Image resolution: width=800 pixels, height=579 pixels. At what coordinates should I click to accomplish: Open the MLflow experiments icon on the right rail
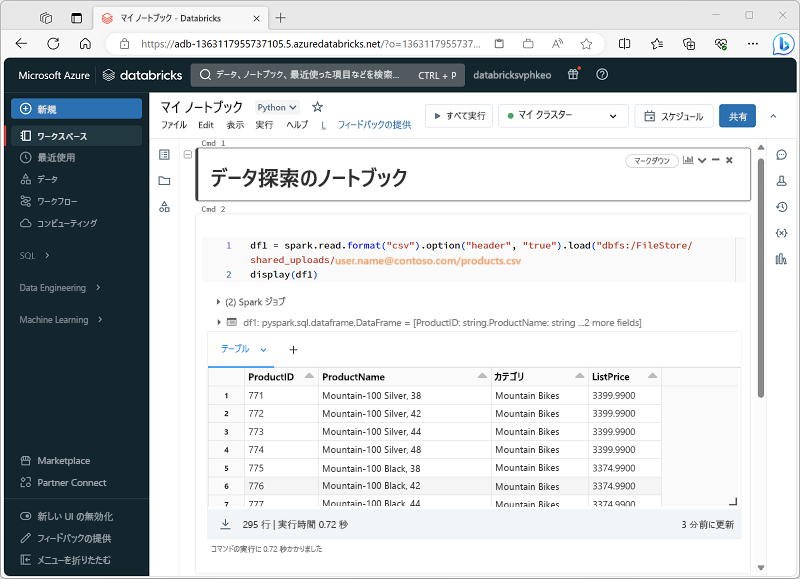pyautogui.click(x=783, y=183)
